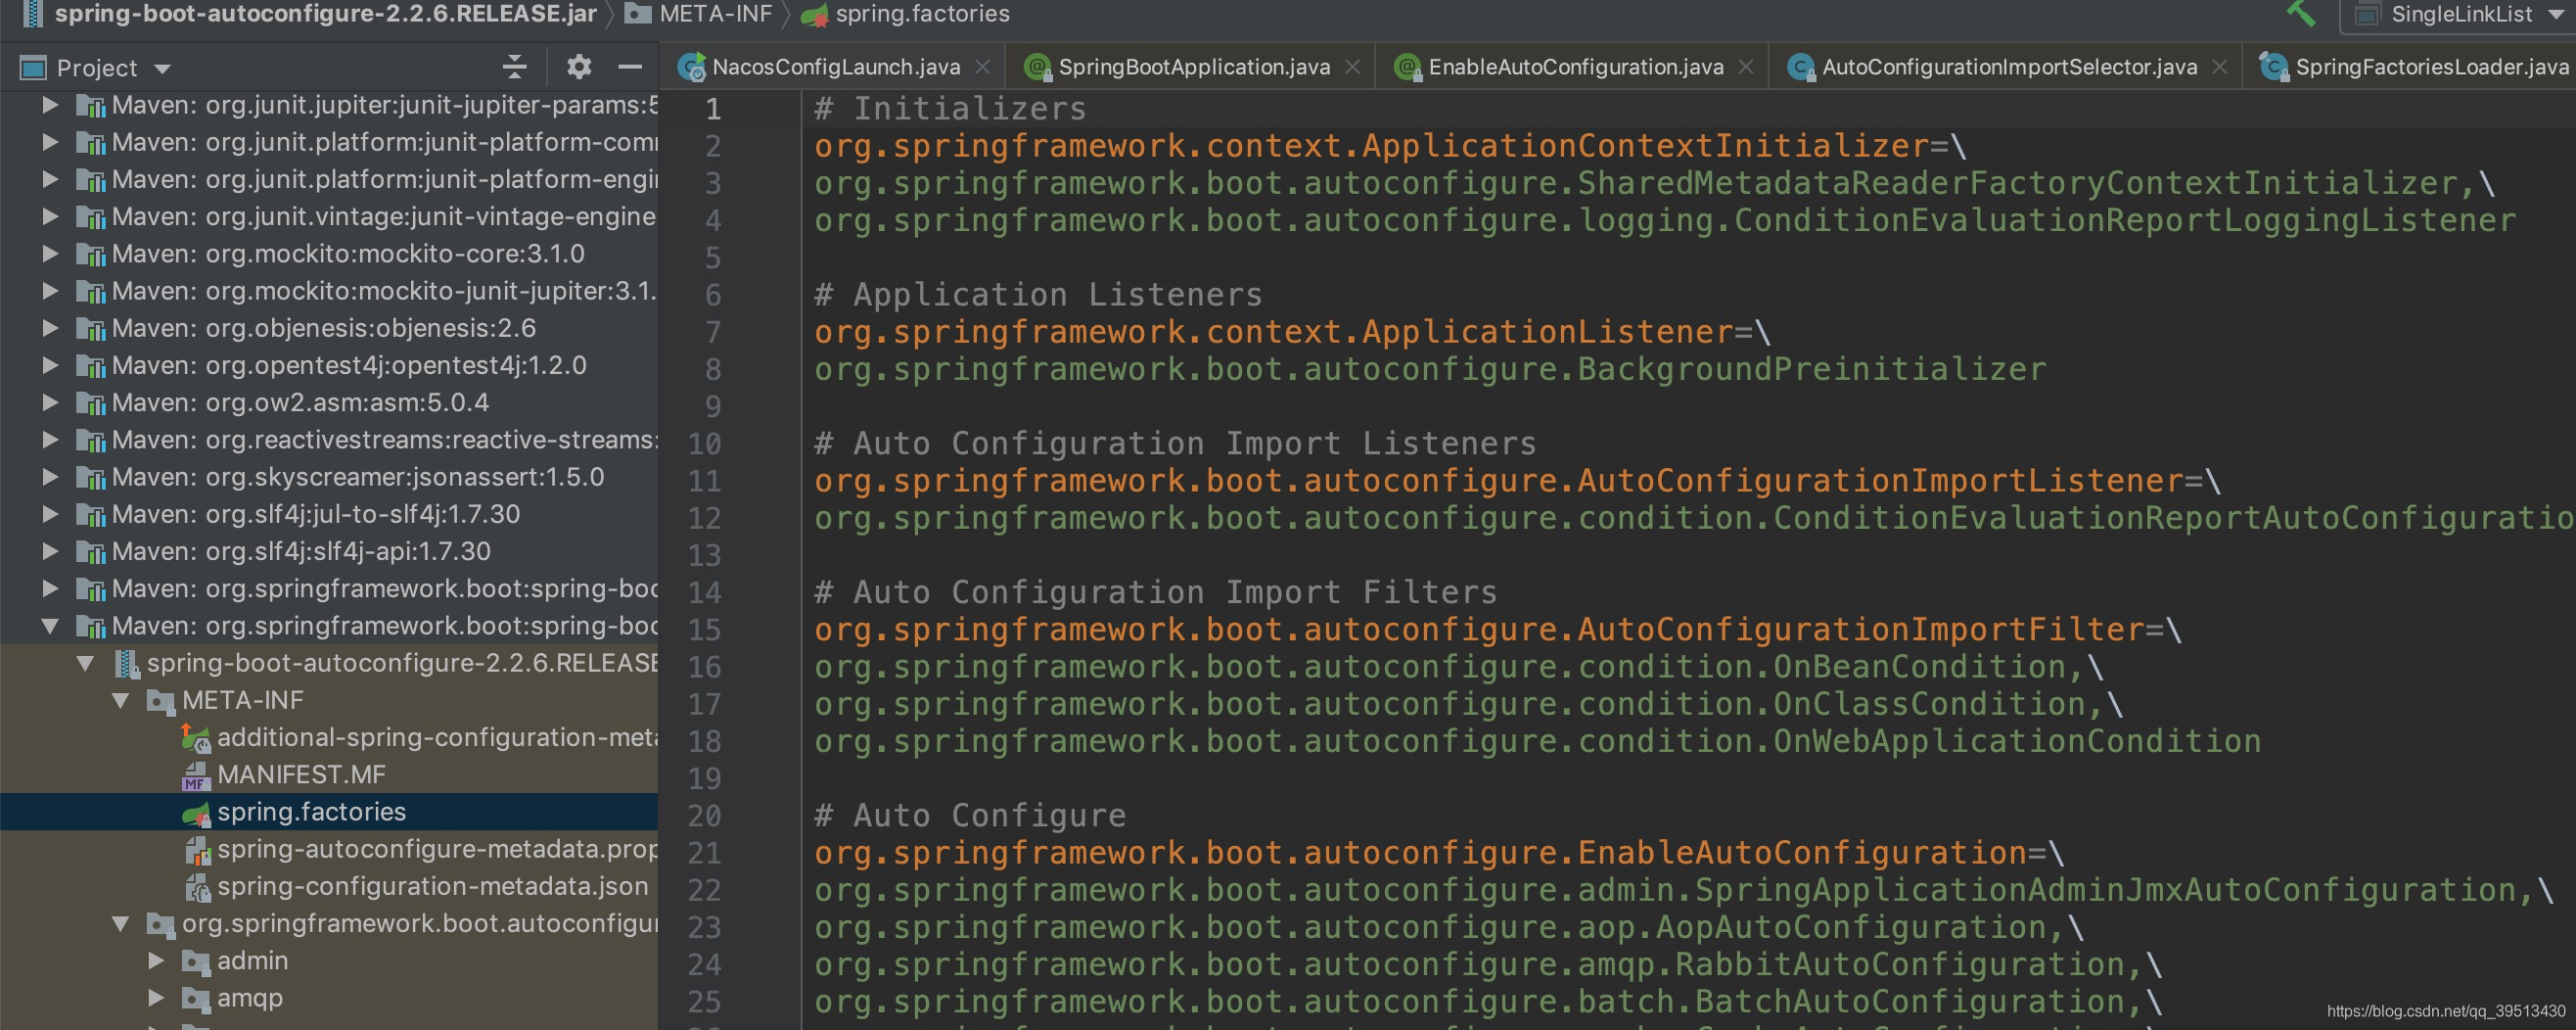The width and height of the screenshot is (2576, 1030).
Task: Click line number 1 in editor gutter
Action: pyautogui.click(x=713, y=109)
